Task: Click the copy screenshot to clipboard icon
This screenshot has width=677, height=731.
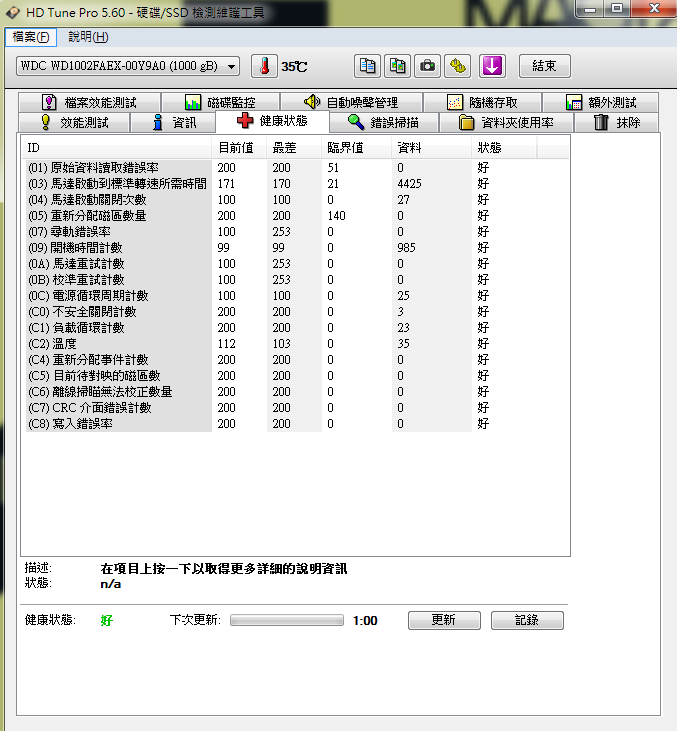Action: 397,66
